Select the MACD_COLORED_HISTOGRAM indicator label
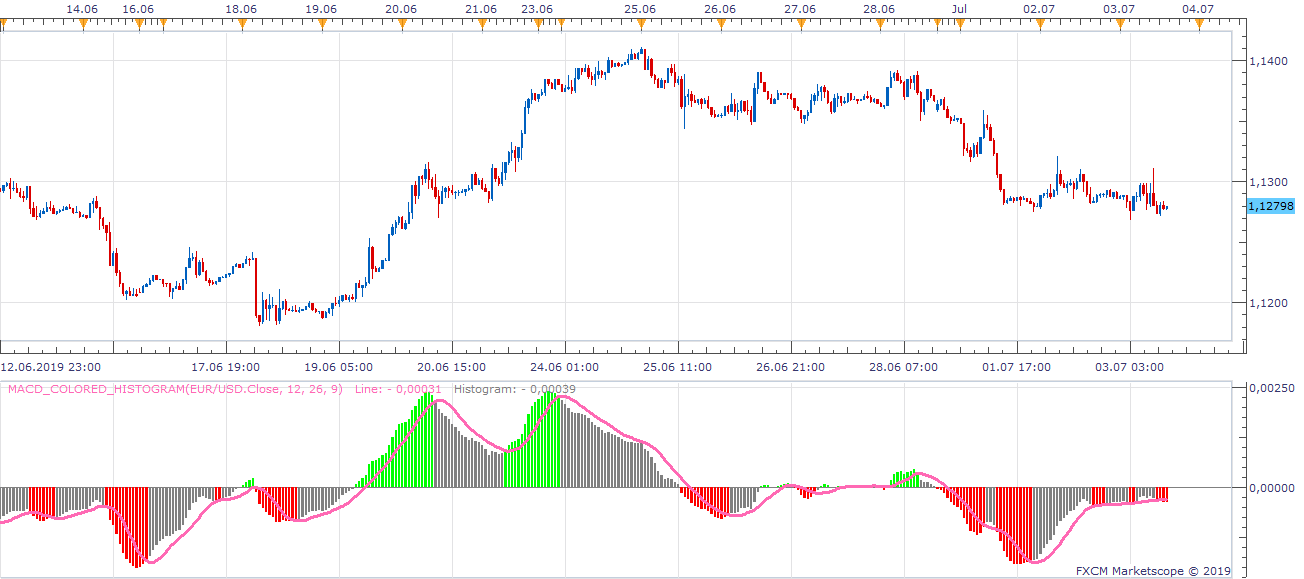 [175, 389]
